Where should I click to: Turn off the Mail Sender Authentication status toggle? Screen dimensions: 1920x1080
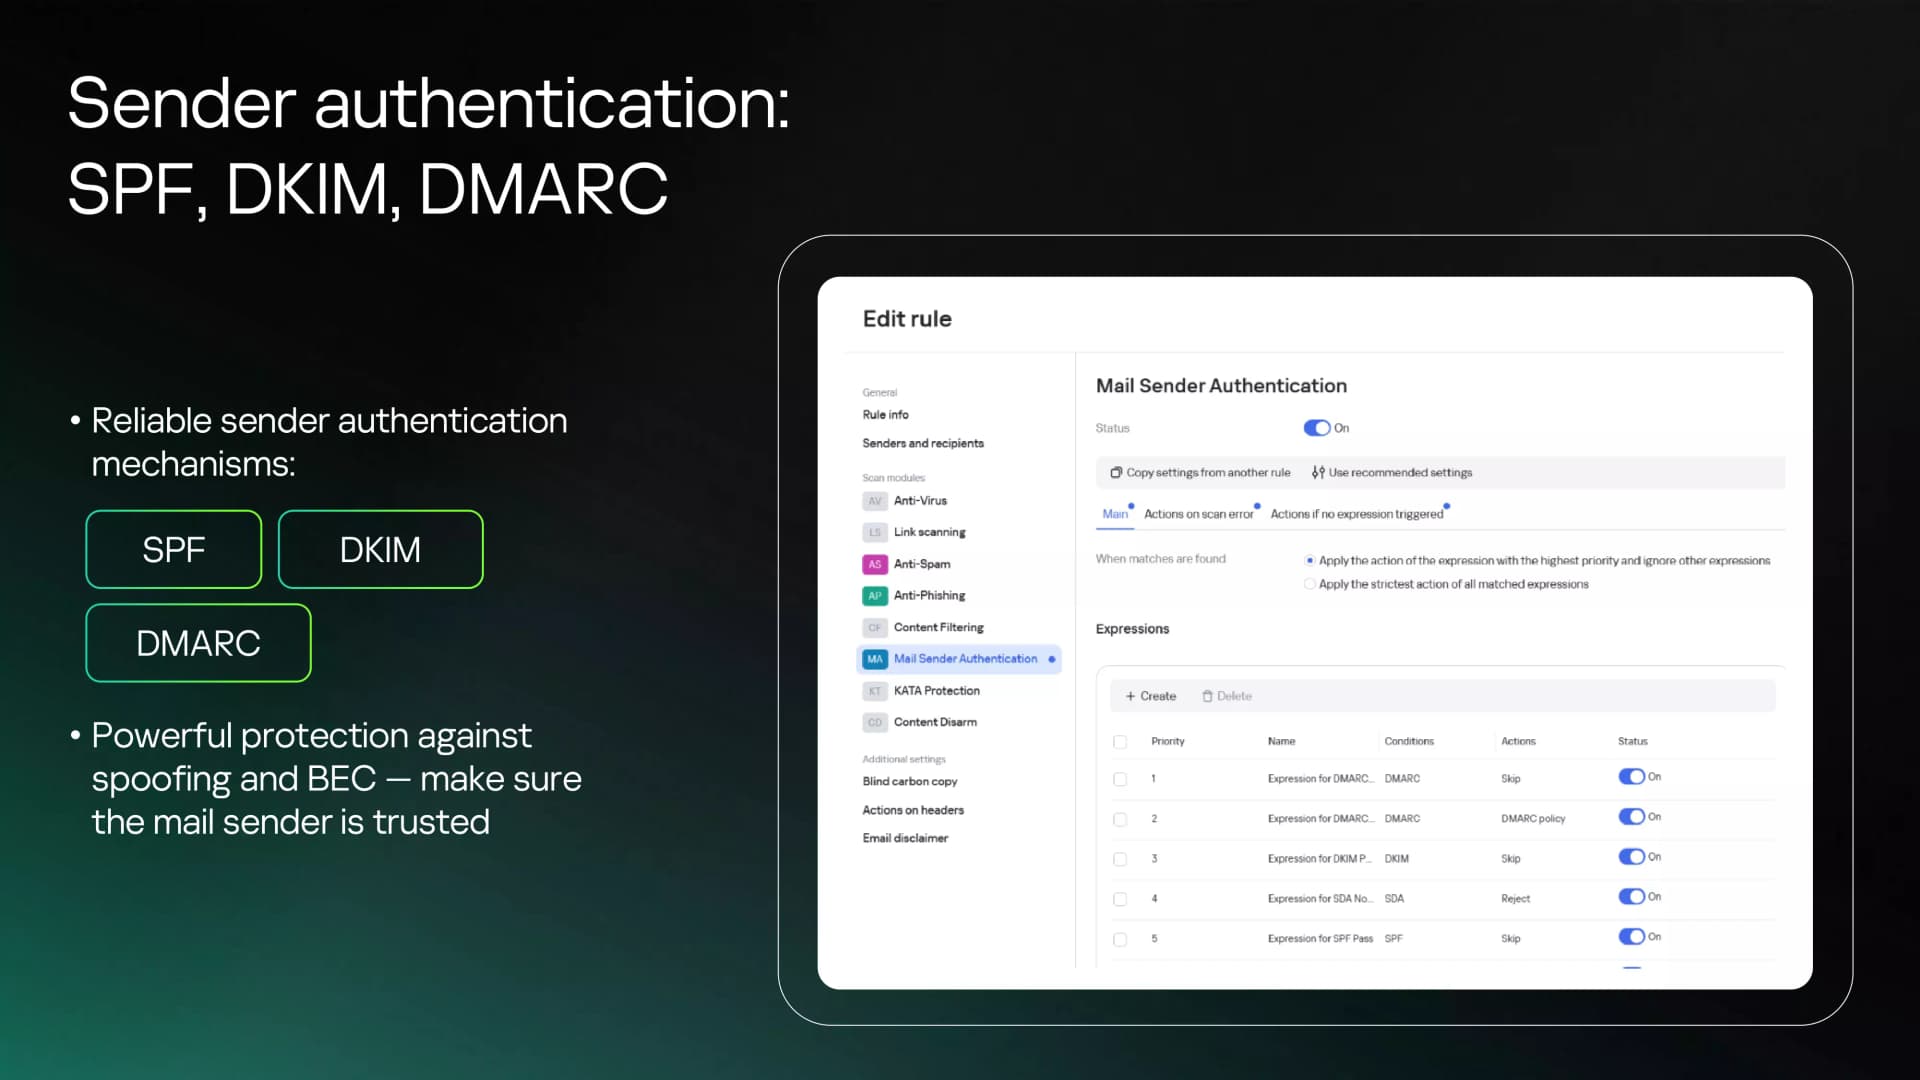pos(1316,428)
